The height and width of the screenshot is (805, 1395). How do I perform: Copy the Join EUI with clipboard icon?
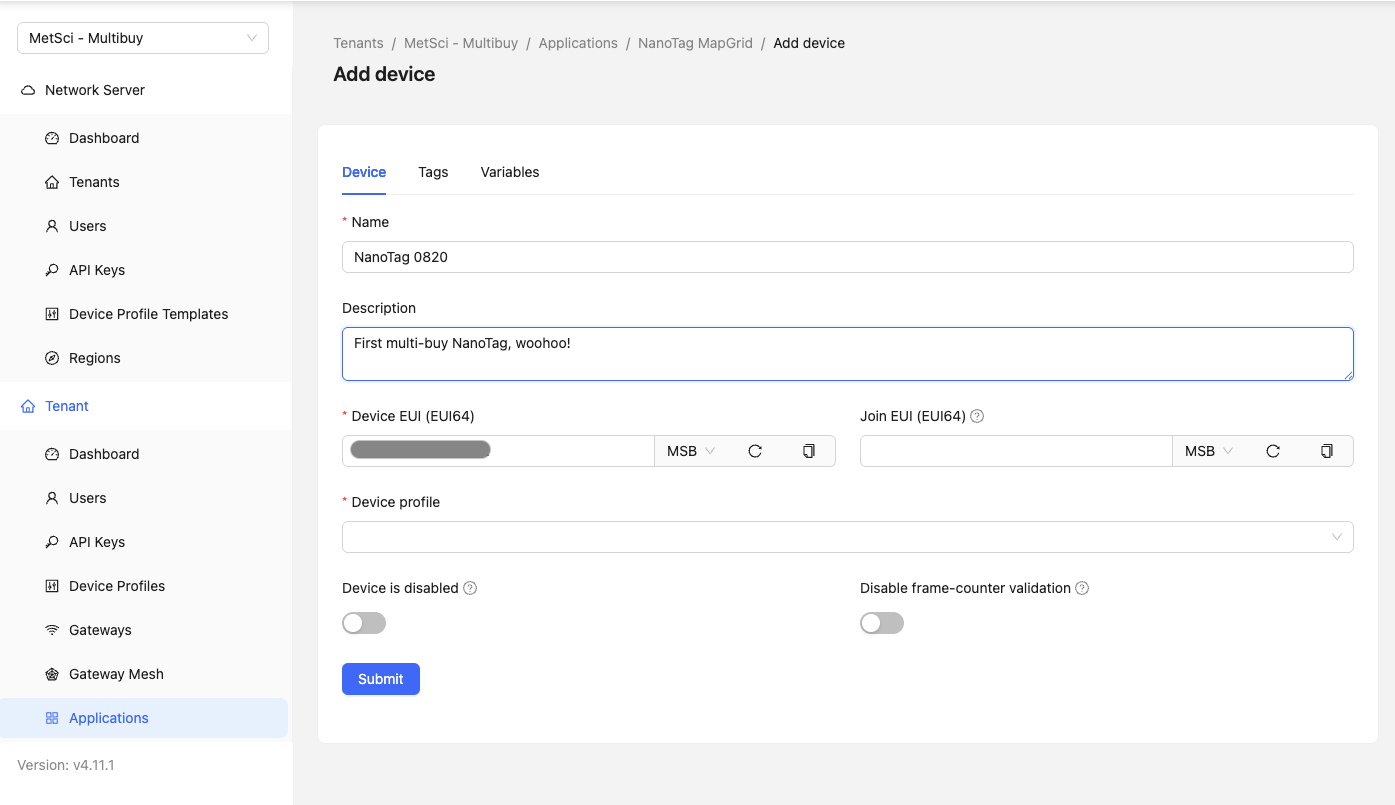click(x=1327, y=451)
